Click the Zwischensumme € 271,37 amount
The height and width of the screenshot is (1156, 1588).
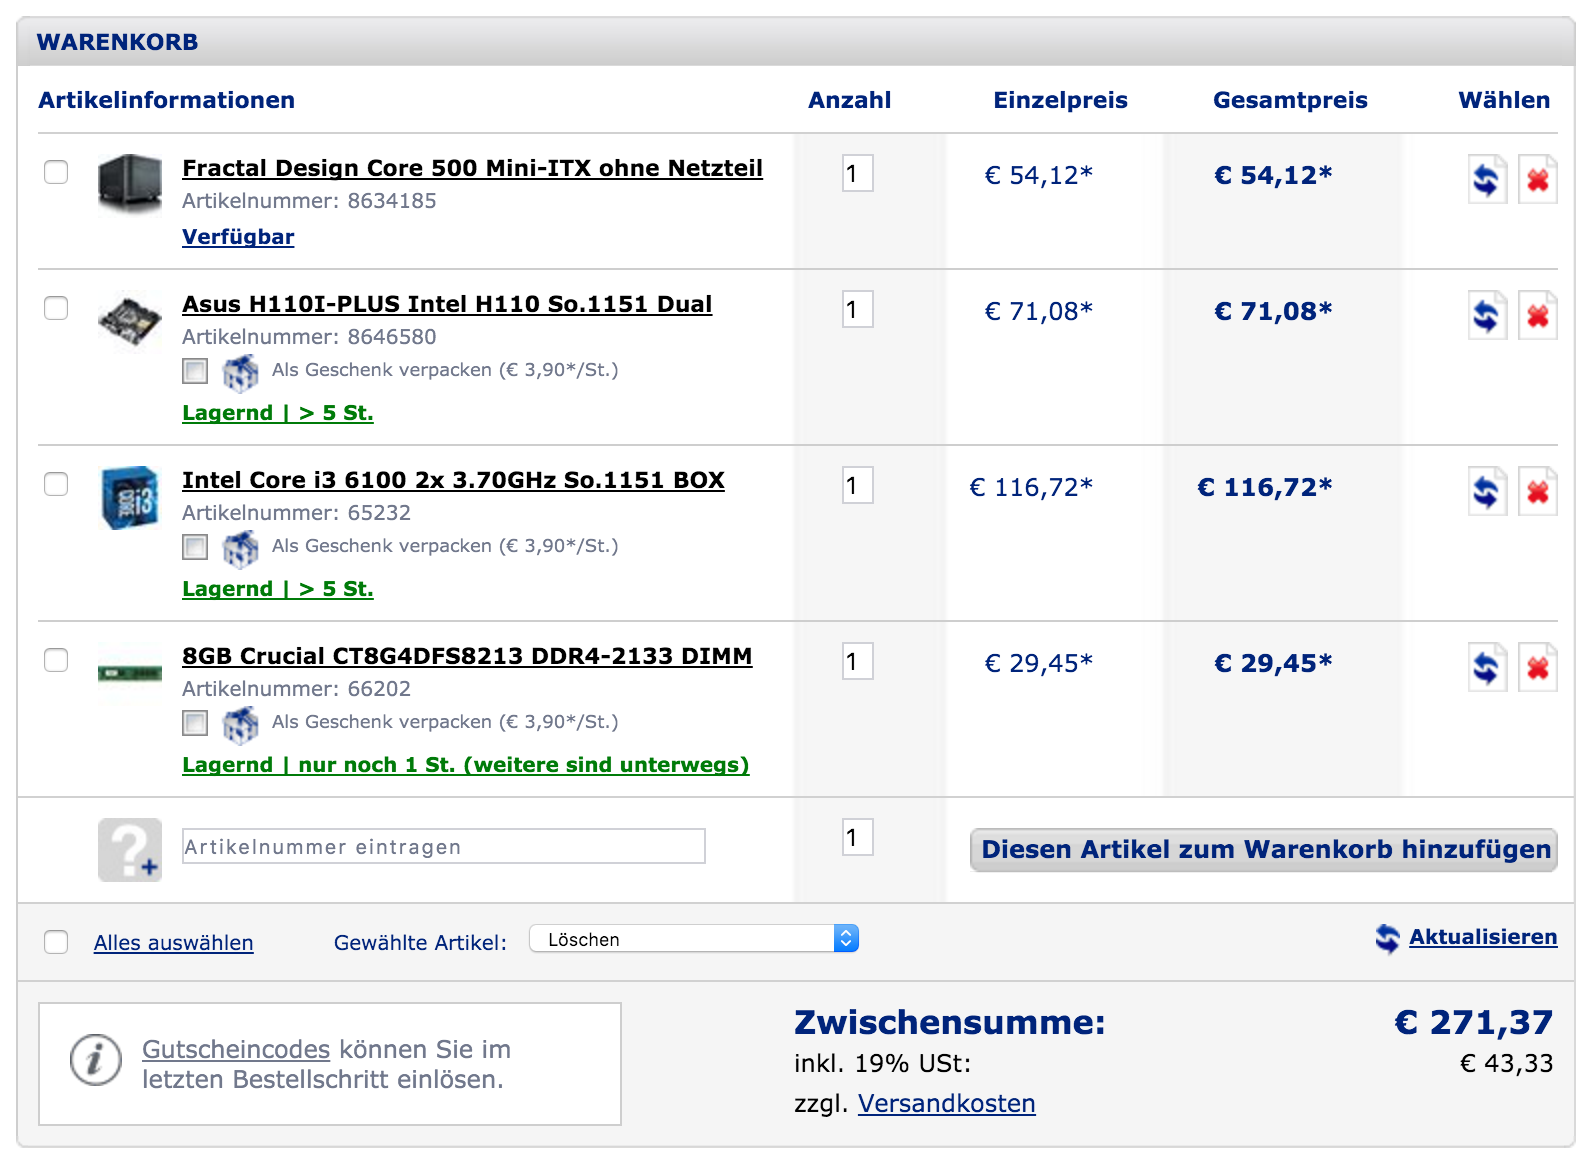[x=1474, y=1022]
